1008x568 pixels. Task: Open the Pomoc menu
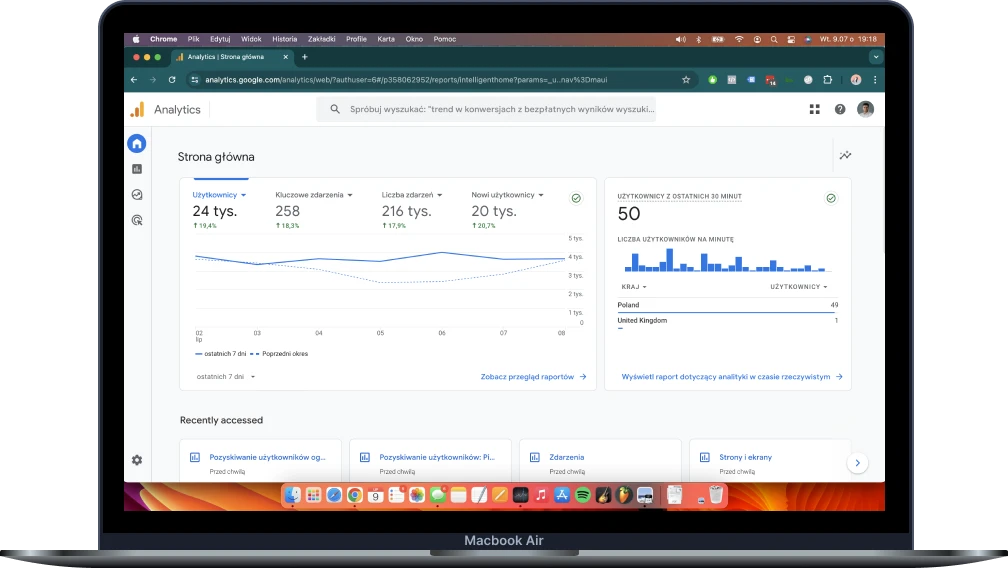click(x=444, y=39)
